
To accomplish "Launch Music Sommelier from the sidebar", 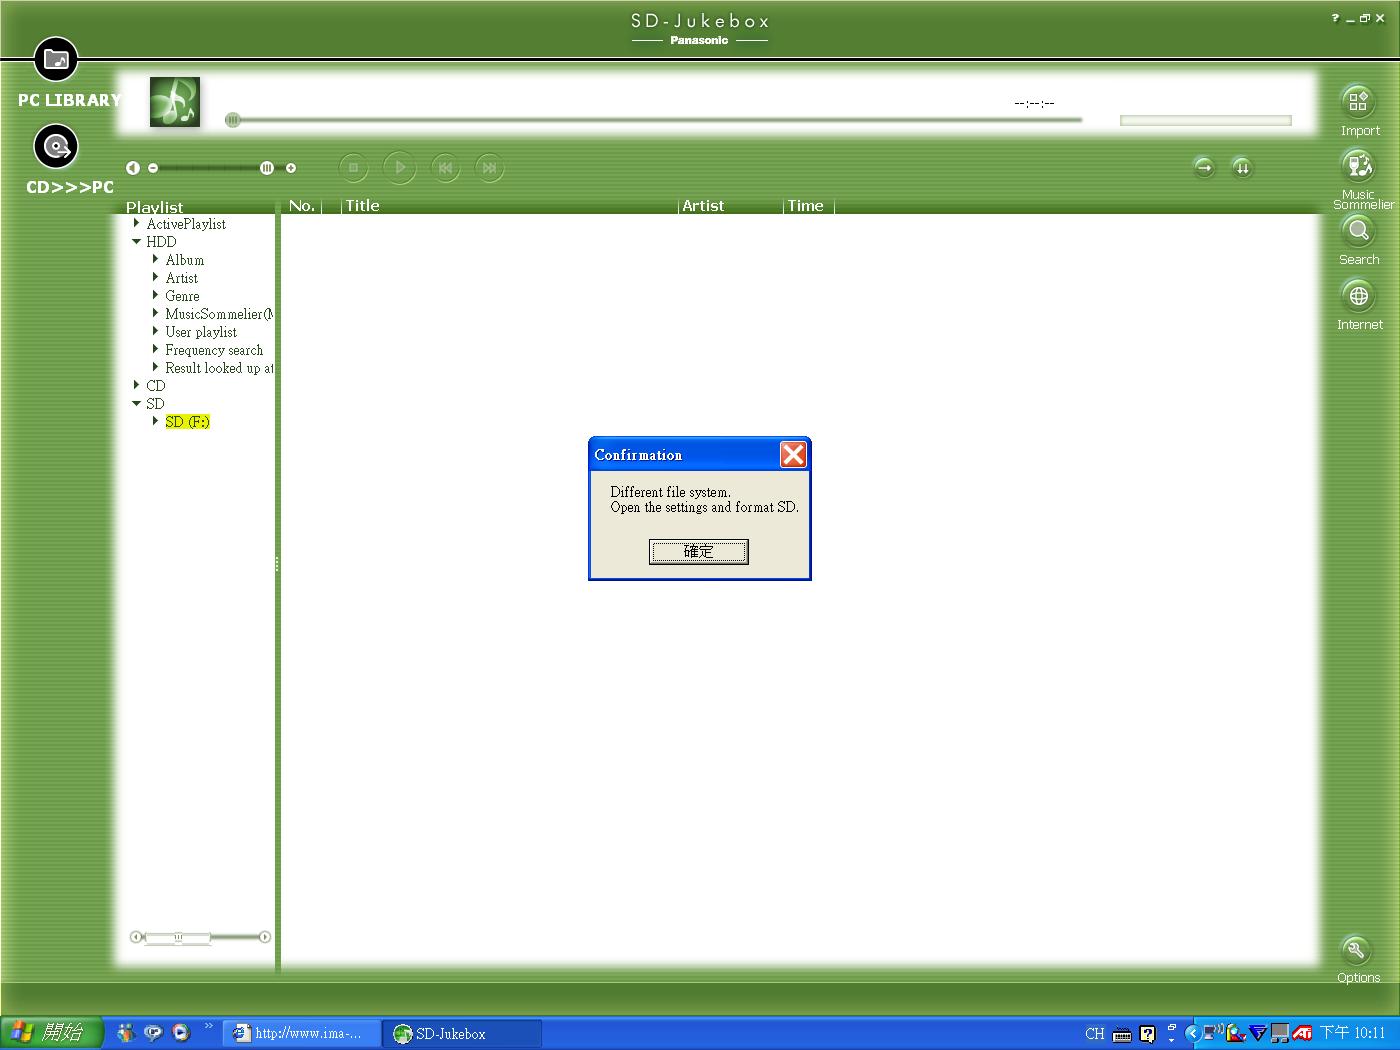I will [x=1358, y=166].
